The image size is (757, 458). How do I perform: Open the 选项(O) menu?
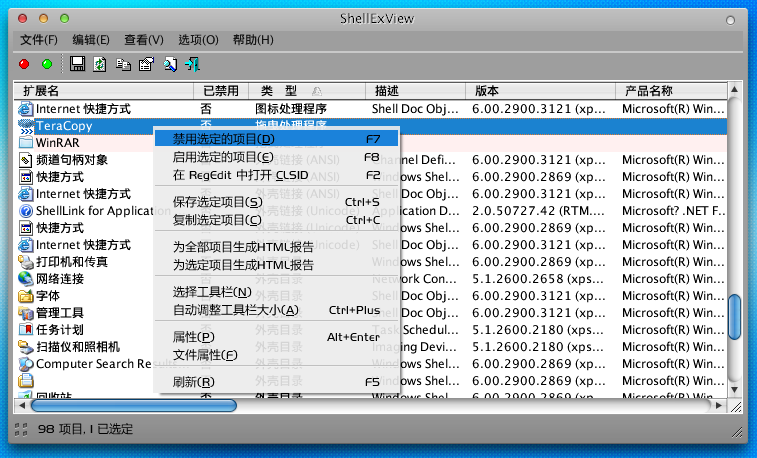(x=198, y=40)
